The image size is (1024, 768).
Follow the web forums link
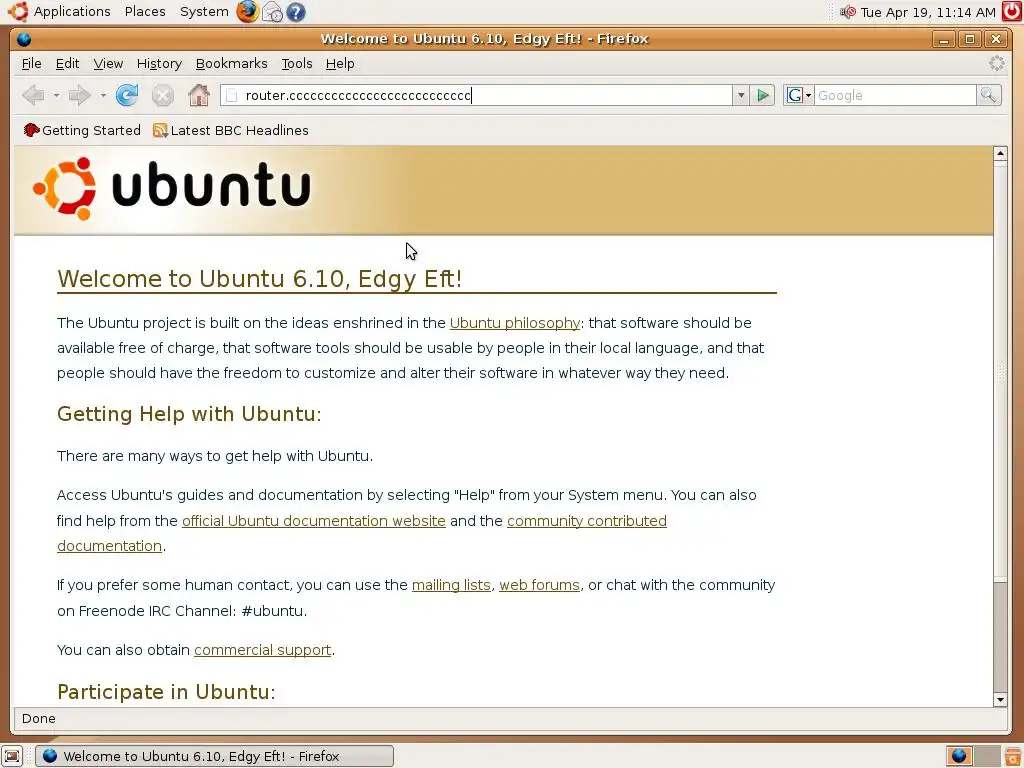539,584
